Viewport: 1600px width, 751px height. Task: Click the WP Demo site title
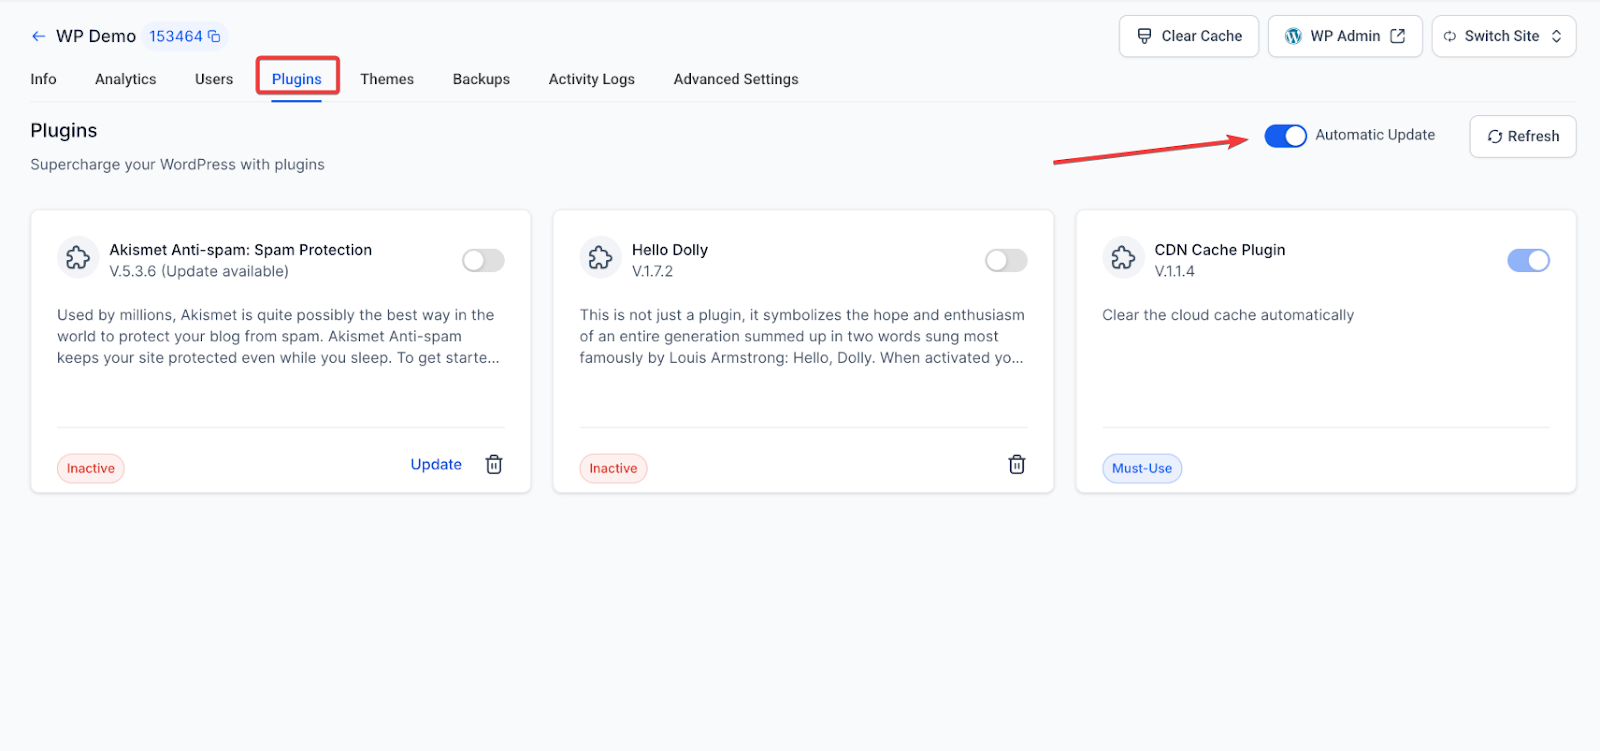(96, 36)
